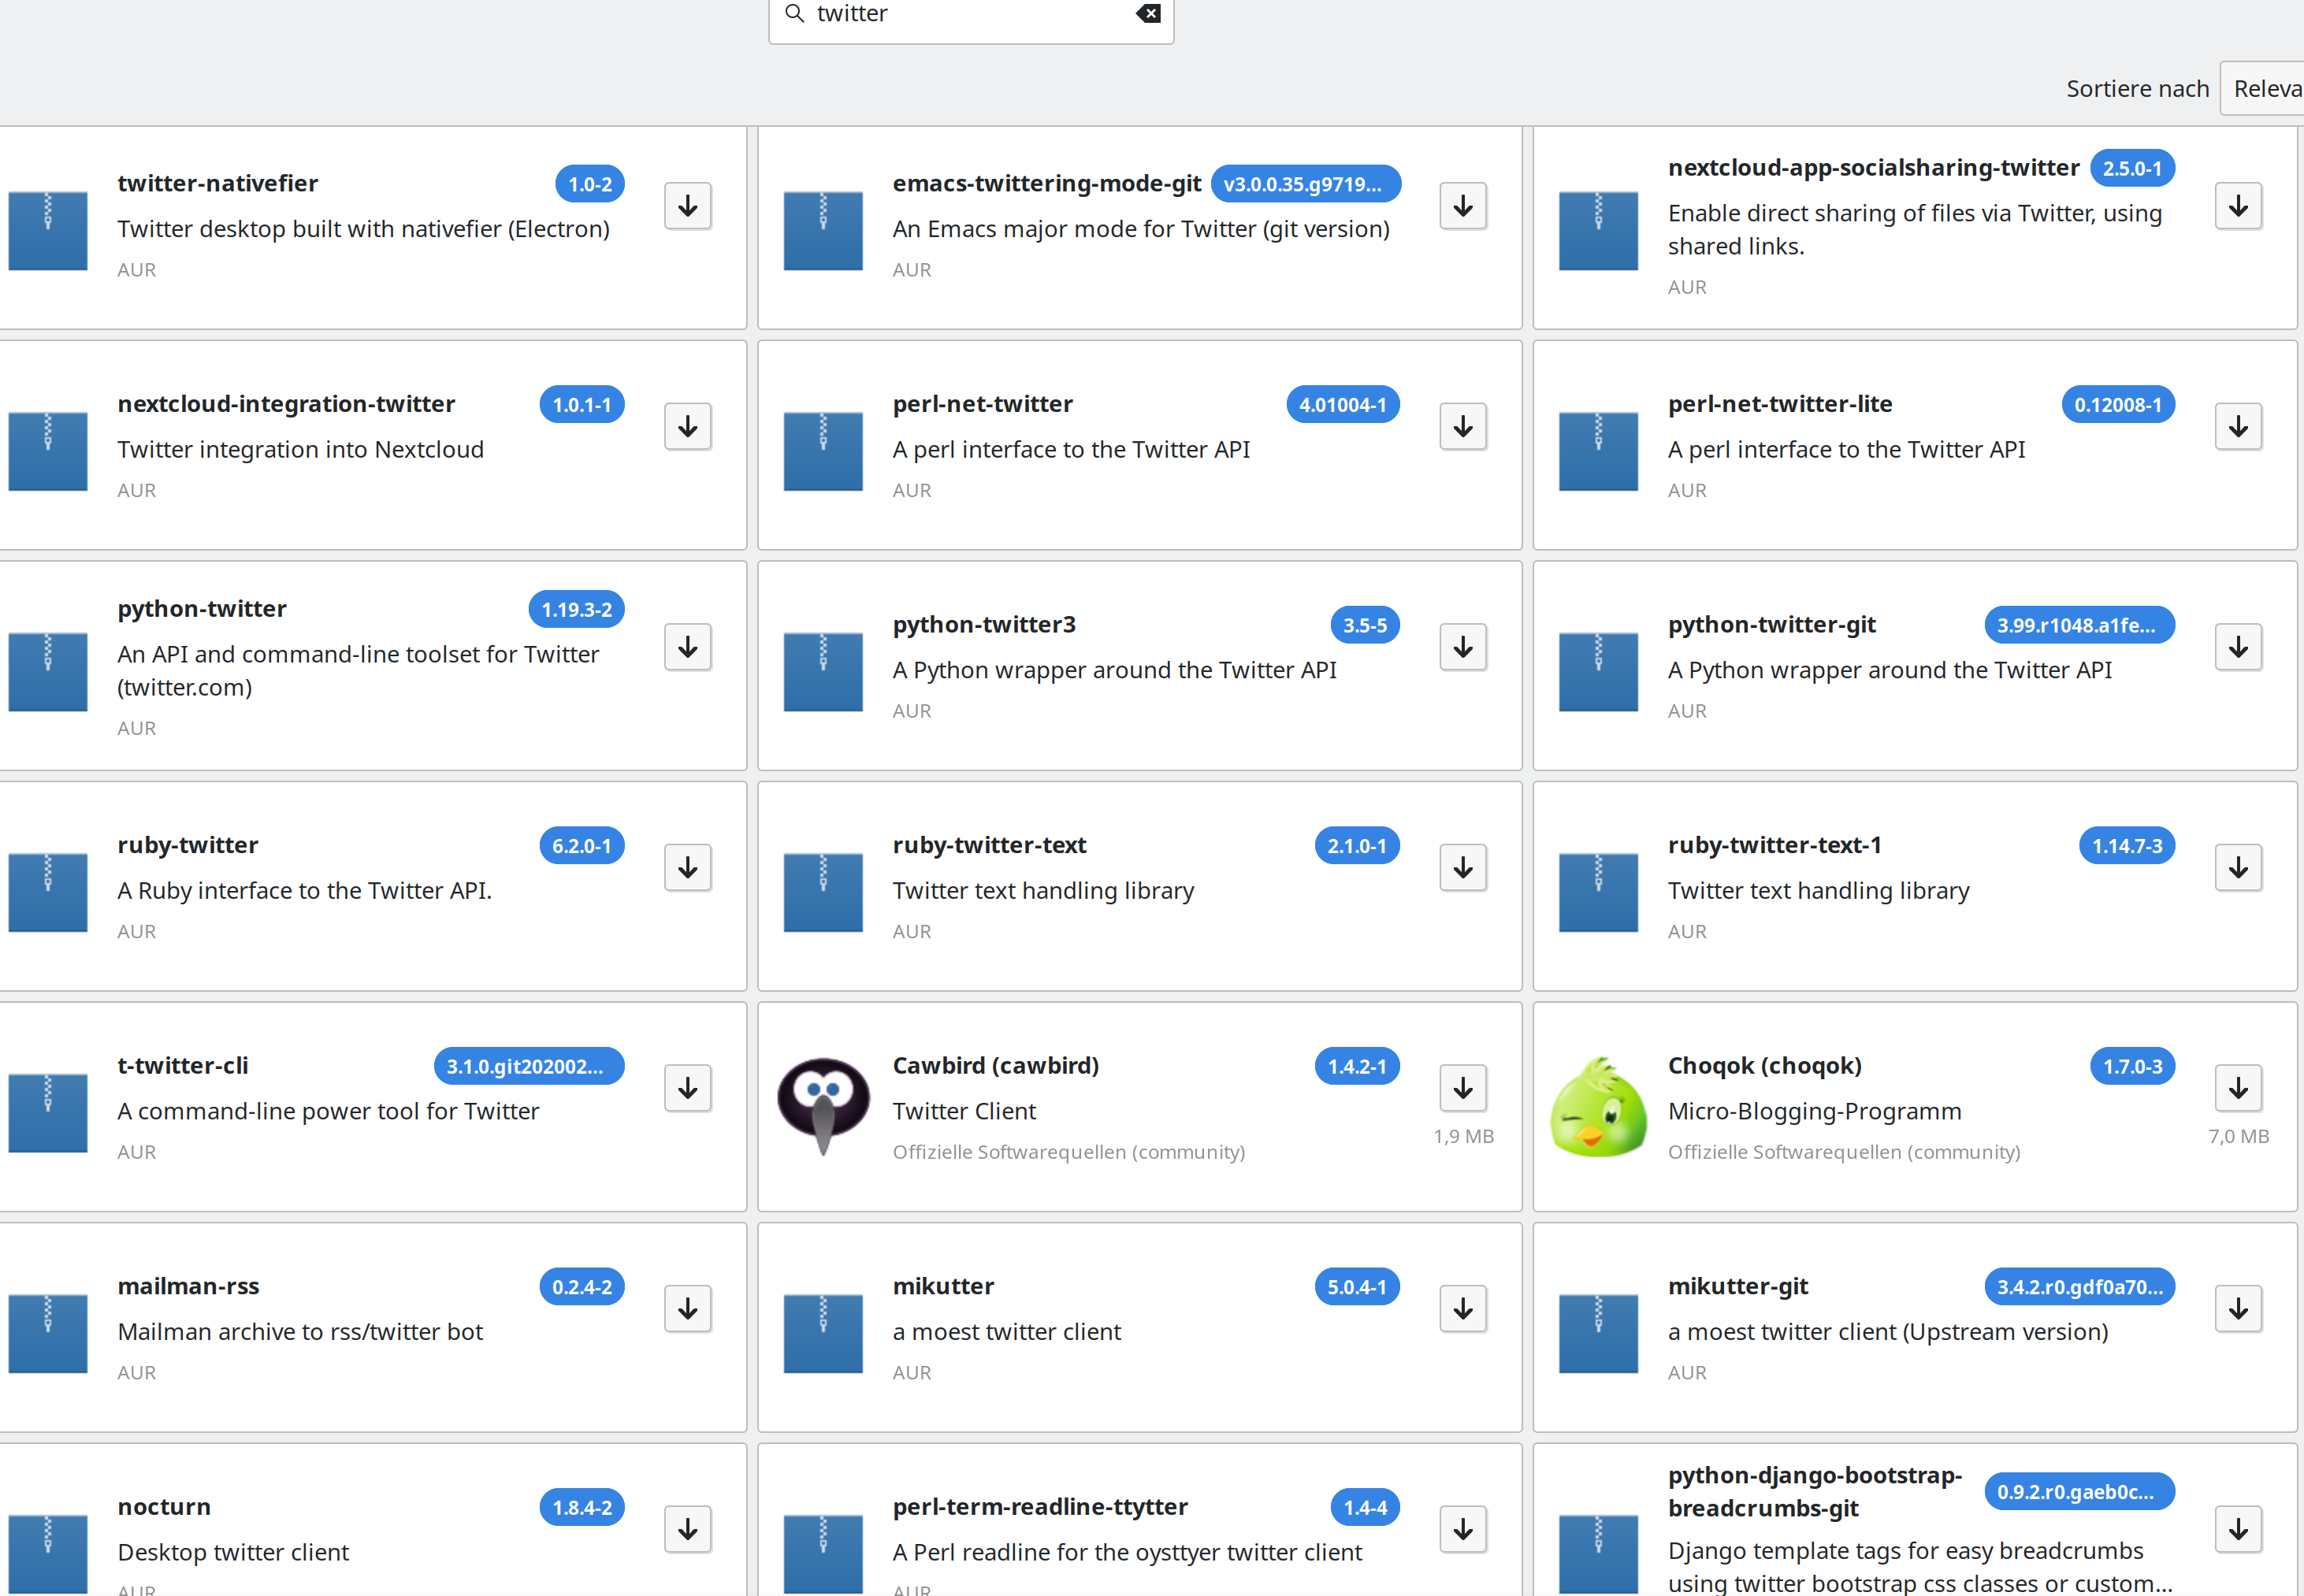Click the install arrow for nocturn
Screen dimensions: 2304x1596
688,1529
